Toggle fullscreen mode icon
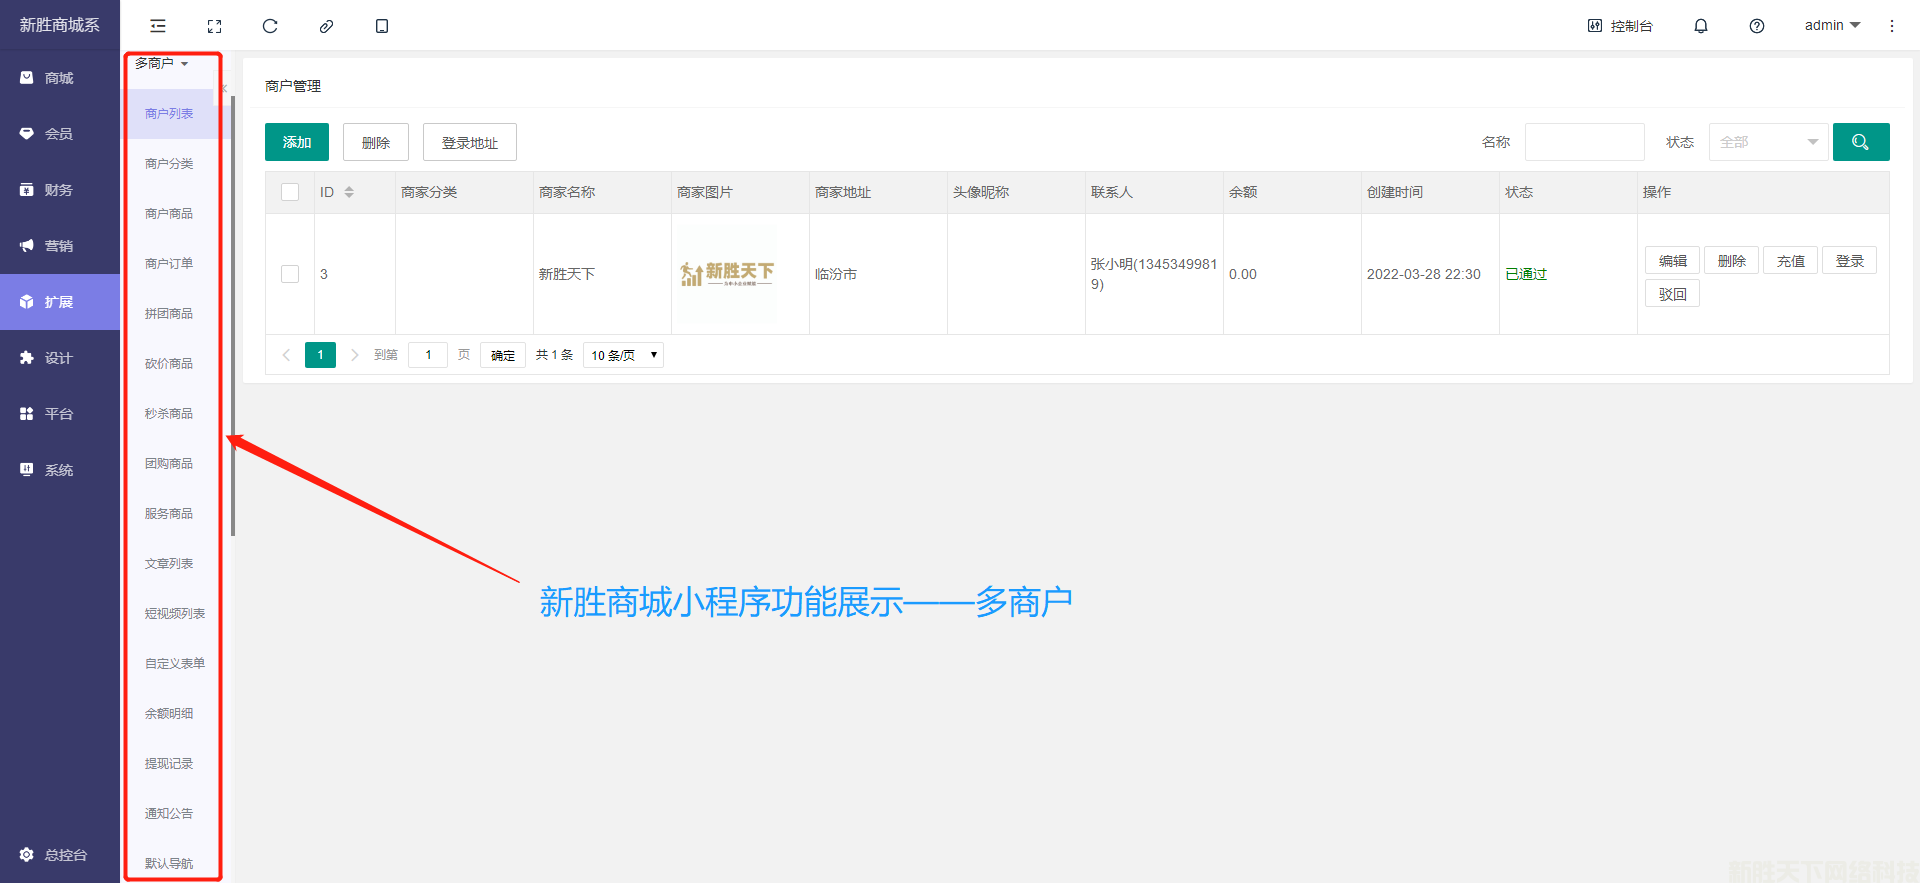Image resolution: width=1920 pixels, height=883 pixels. click(214, 26)
